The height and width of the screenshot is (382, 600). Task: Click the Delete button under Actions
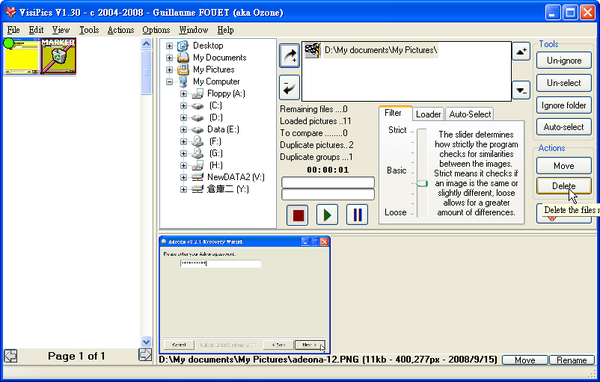564,186
